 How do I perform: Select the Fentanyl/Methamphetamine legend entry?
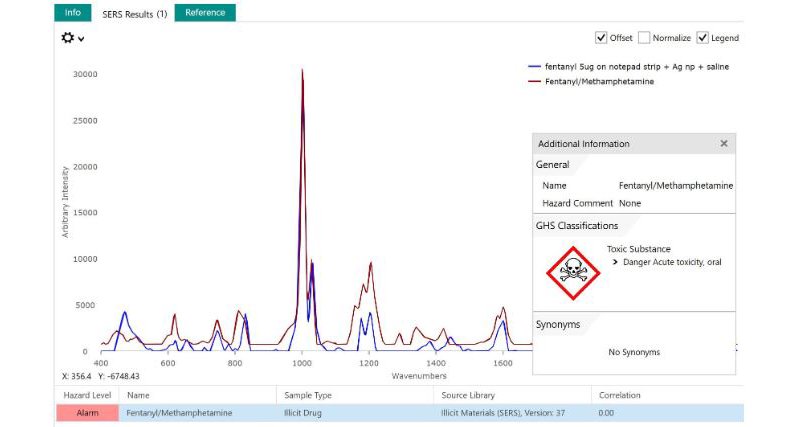pos(599,82)
